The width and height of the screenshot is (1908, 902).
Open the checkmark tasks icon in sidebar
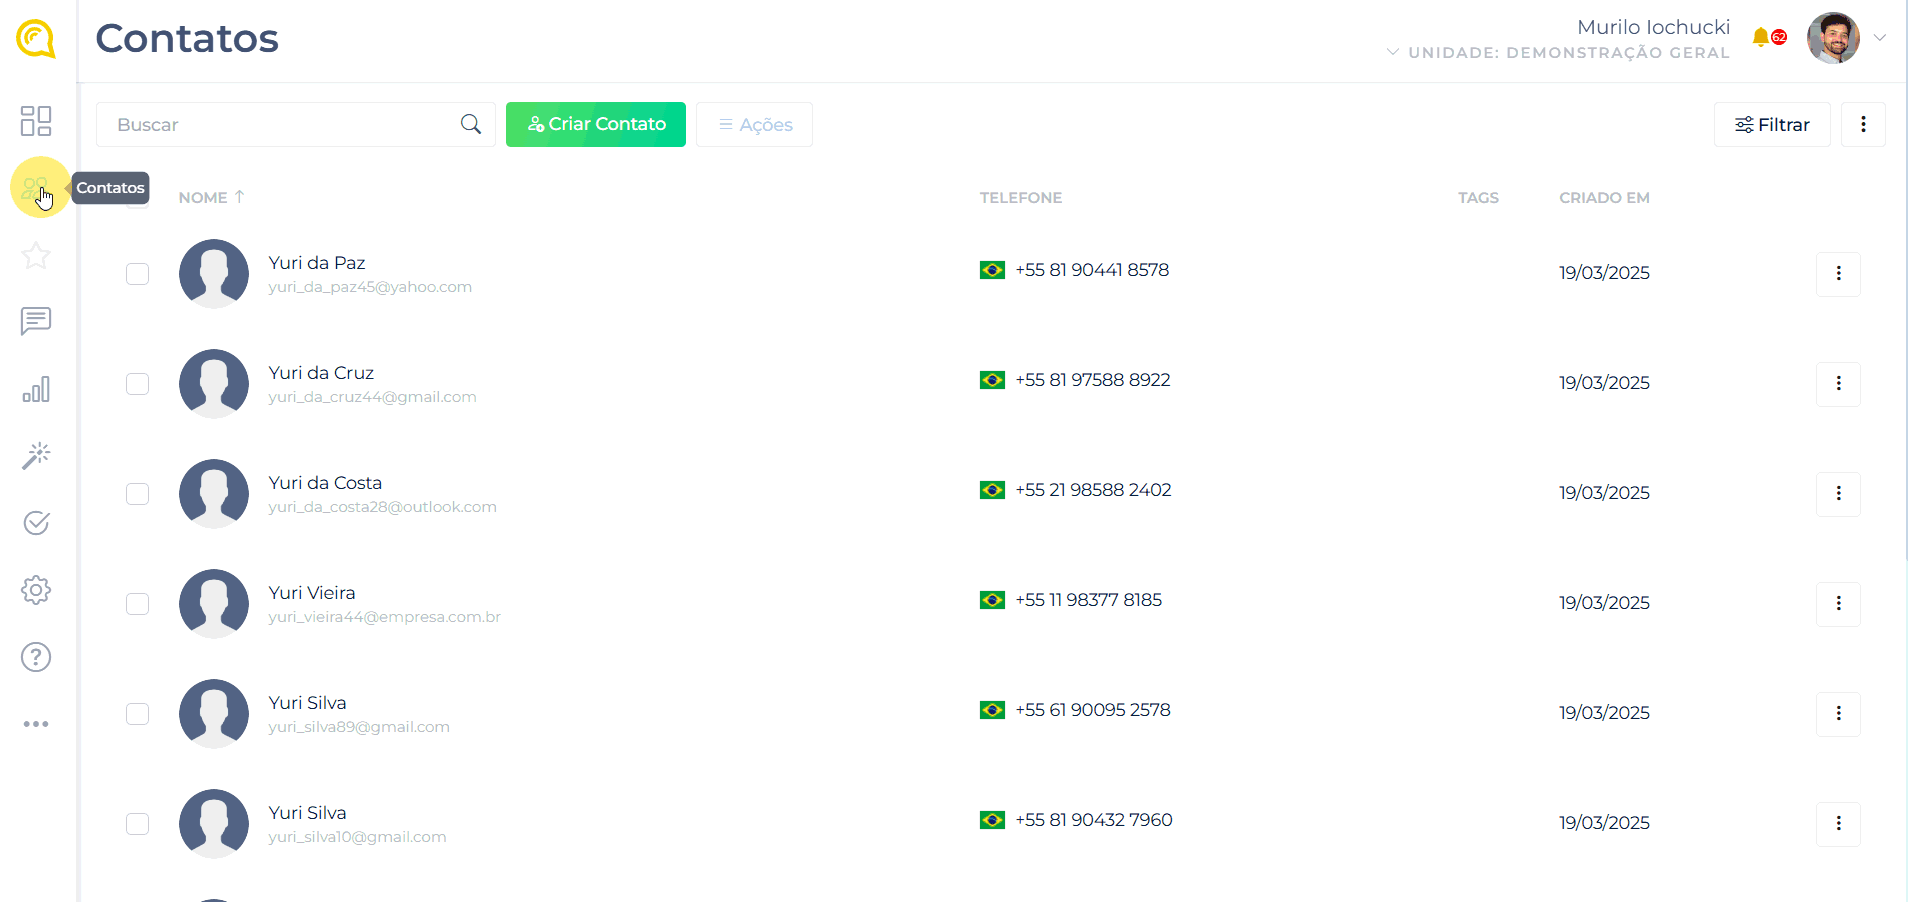pyautogui.click(x=36, y=523)
